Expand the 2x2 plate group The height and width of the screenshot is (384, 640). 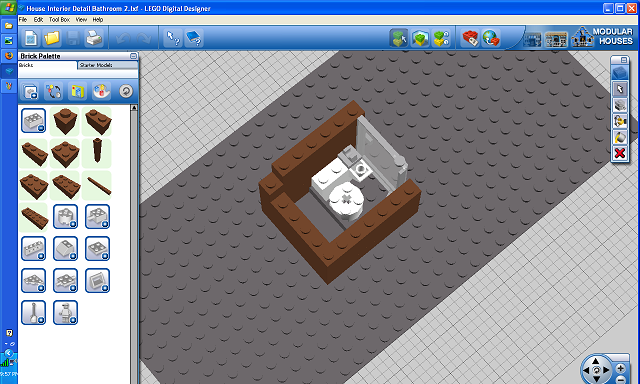pyautogui.click(x=97, y=249)
